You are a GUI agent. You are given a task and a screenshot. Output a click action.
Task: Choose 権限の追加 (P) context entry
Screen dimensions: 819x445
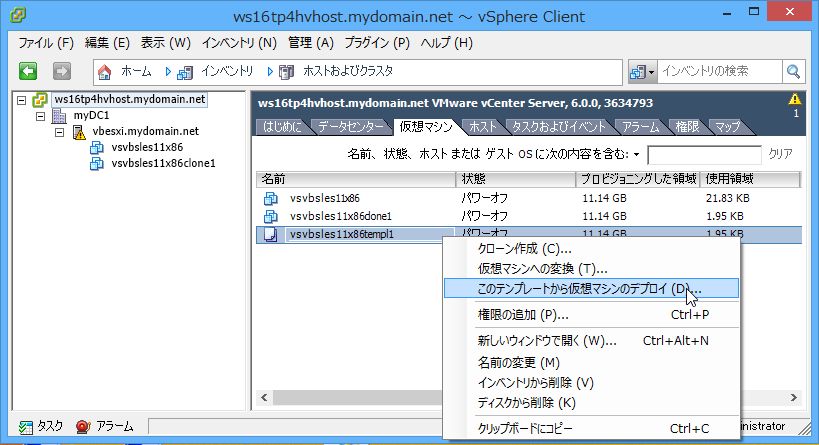pyautogui.click(x=591, y=315)
